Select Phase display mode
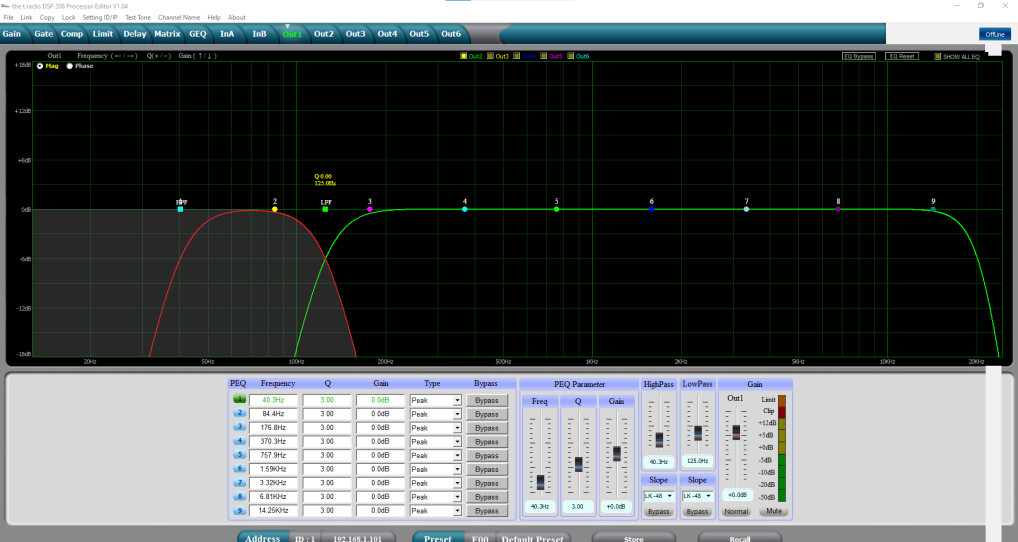This screenshot has width=1018, height=542. (69, 66)
